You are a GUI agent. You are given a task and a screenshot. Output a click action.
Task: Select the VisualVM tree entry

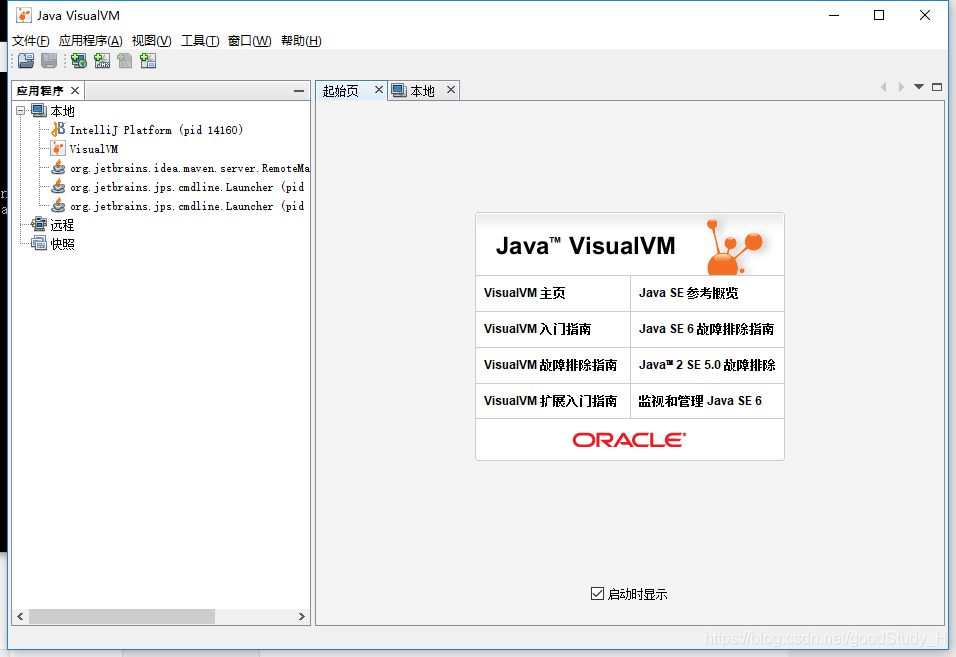[x=94, y=149]
